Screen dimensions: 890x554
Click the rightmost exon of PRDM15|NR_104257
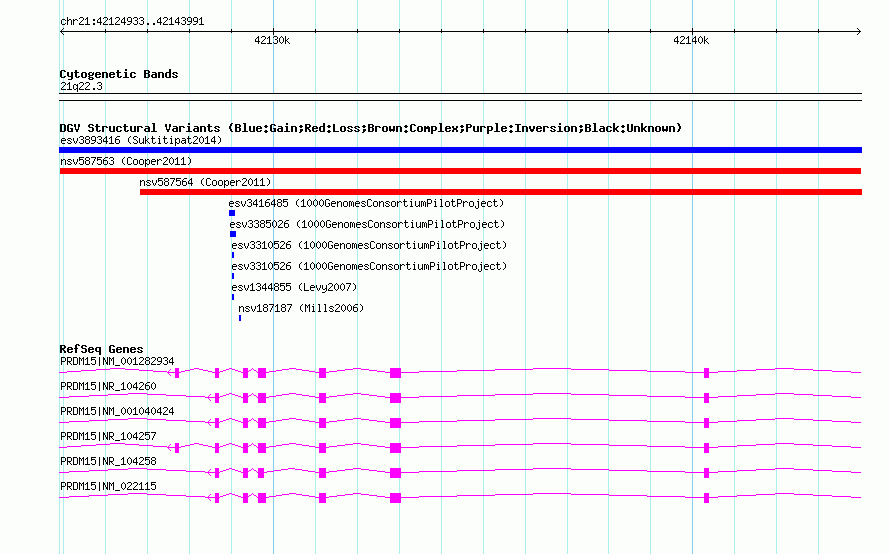707,448
